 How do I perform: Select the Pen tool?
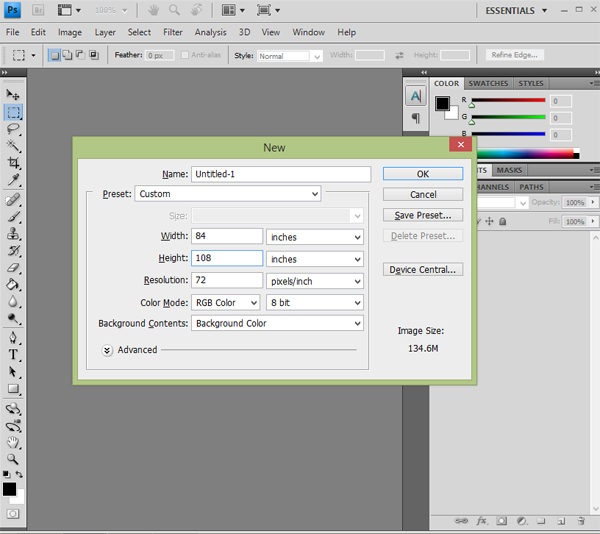(13, 338)
